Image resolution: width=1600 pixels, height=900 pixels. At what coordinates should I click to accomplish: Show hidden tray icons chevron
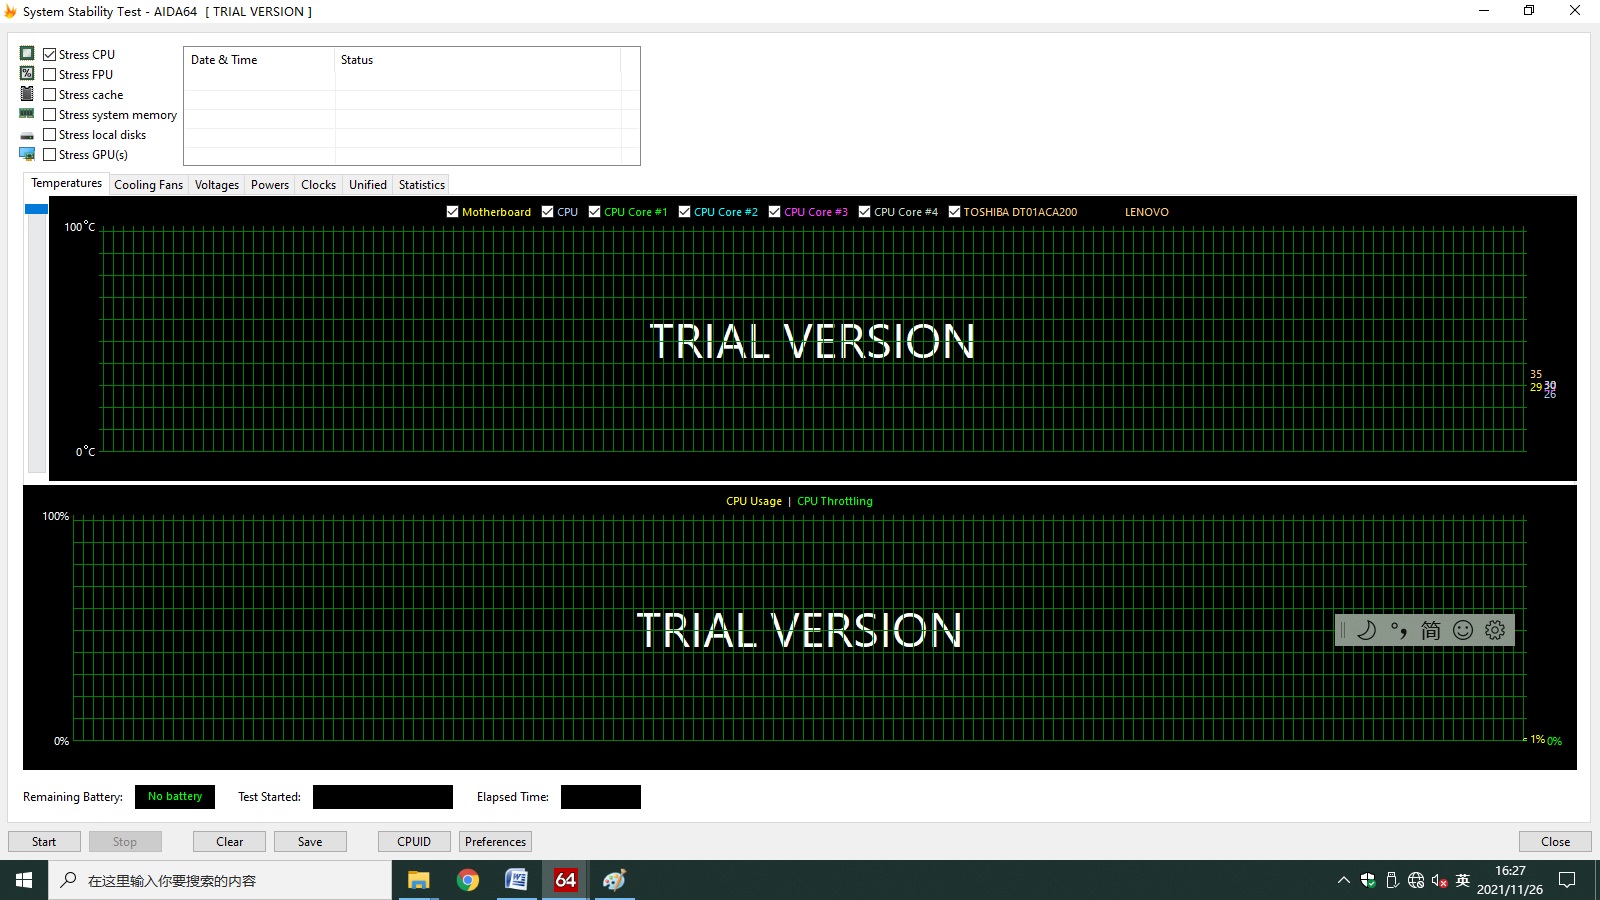click(x=1343, y=880)
